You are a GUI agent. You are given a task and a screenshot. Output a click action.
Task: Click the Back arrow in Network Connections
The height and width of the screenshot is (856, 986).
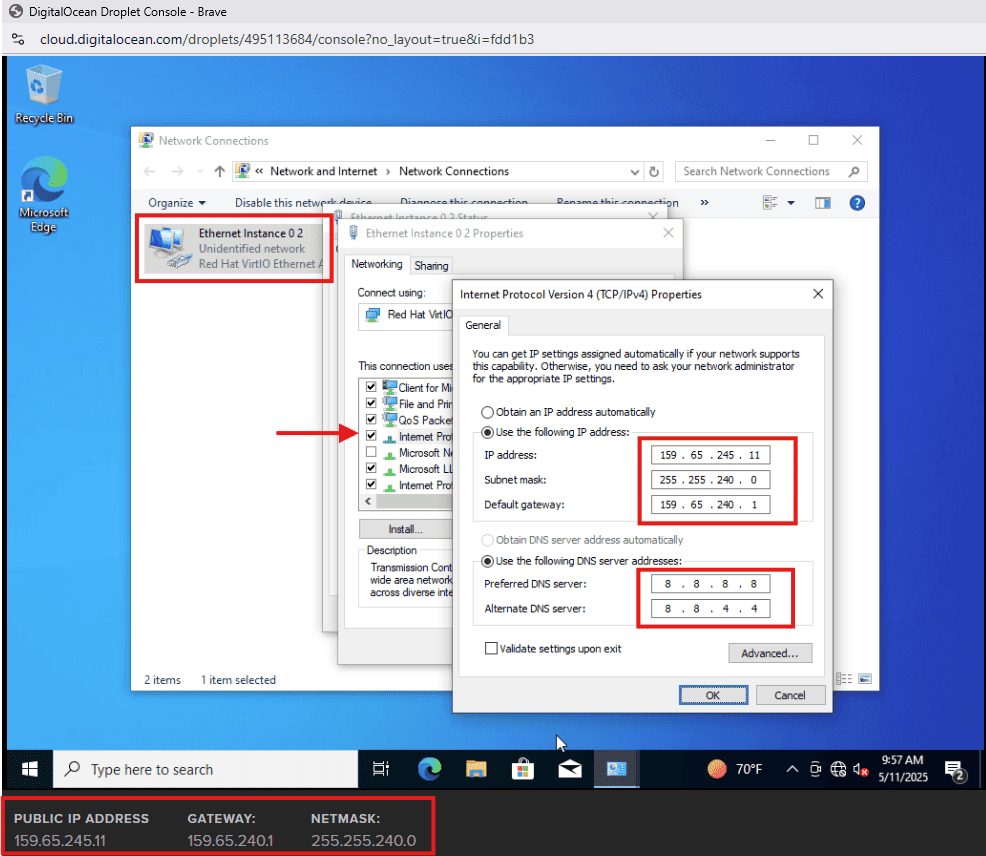pos(150,171)
